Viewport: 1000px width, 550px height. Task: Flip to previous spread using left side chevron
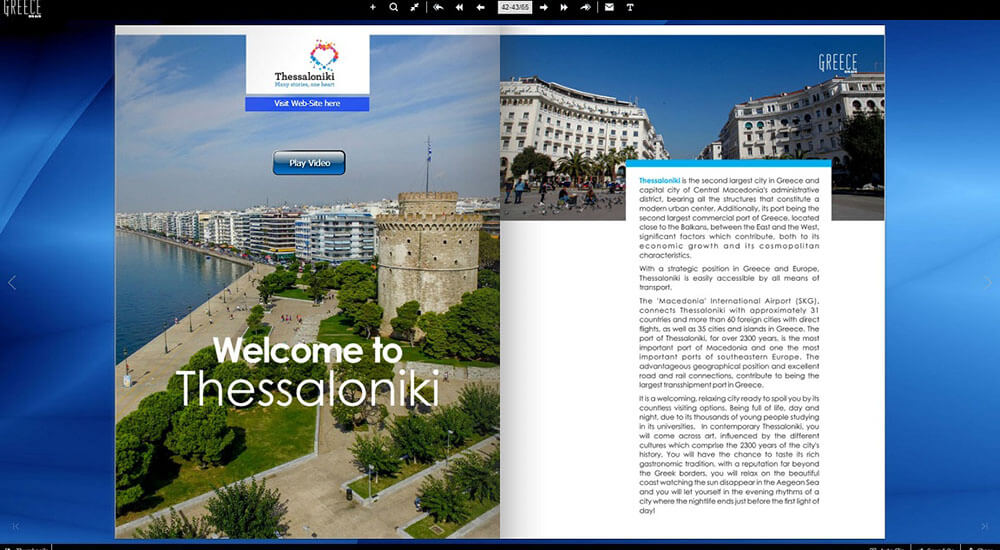point(11,283)
